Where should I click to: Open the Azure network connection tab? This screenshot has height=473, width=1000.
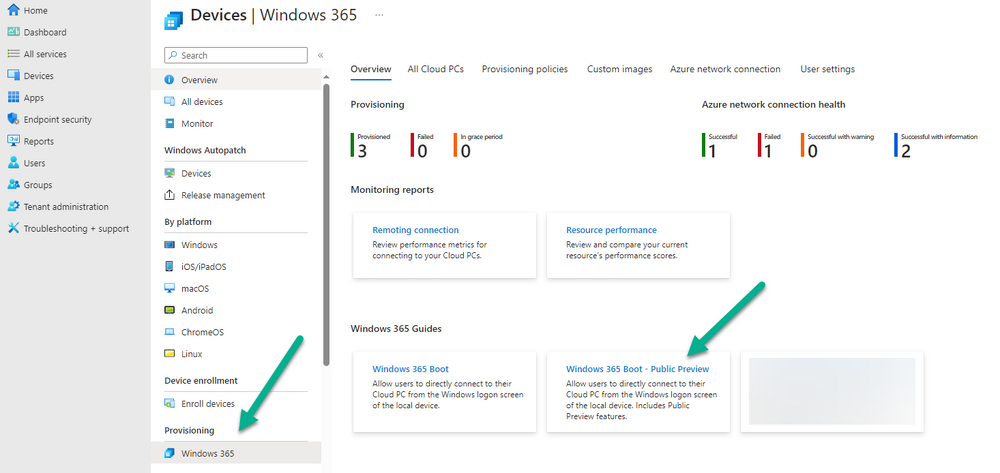point(725,69)
